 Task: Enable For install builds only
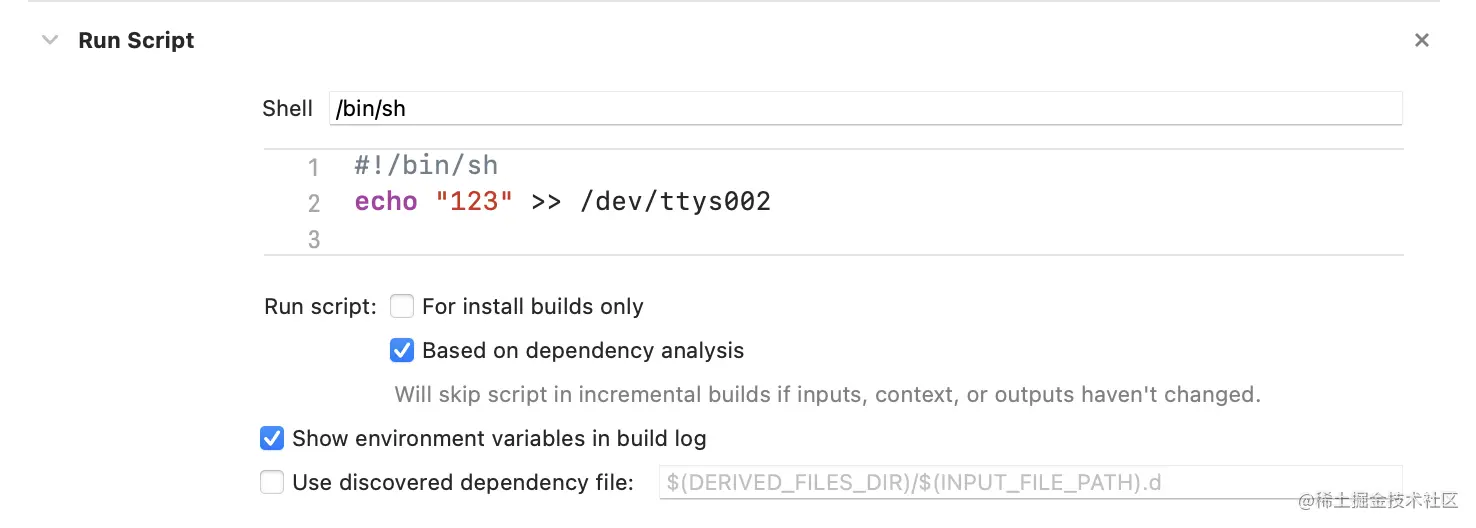pyautogui.click(x=402, y=306)
